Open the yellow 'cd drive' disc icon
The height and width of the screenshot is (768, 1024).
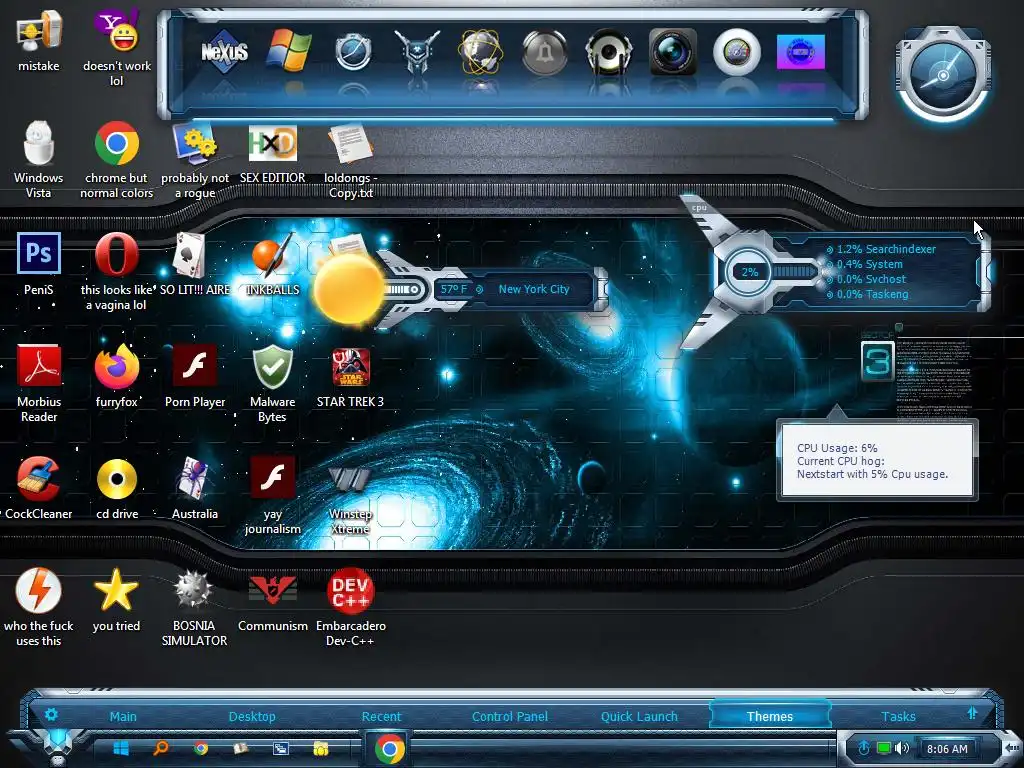click(x=117, y=488)
